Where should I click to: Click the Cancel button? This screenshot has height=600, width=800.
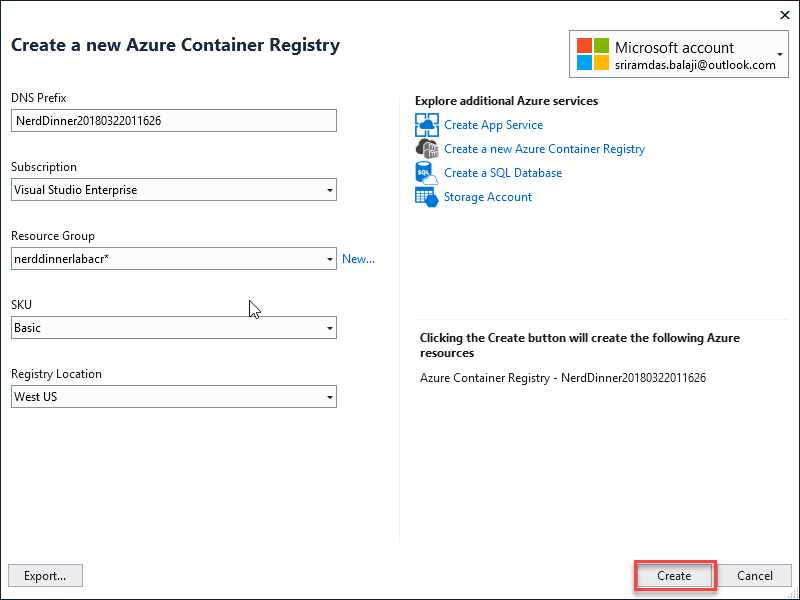click(x=754, y=576)
